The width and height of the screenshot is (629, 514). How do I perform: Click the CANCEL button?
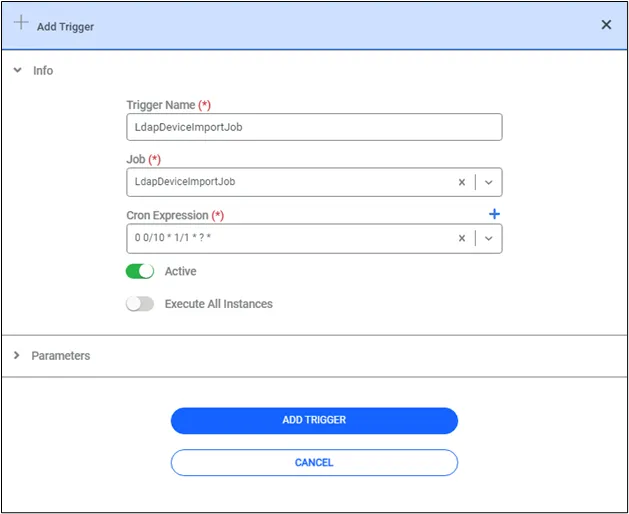[314, 463]
